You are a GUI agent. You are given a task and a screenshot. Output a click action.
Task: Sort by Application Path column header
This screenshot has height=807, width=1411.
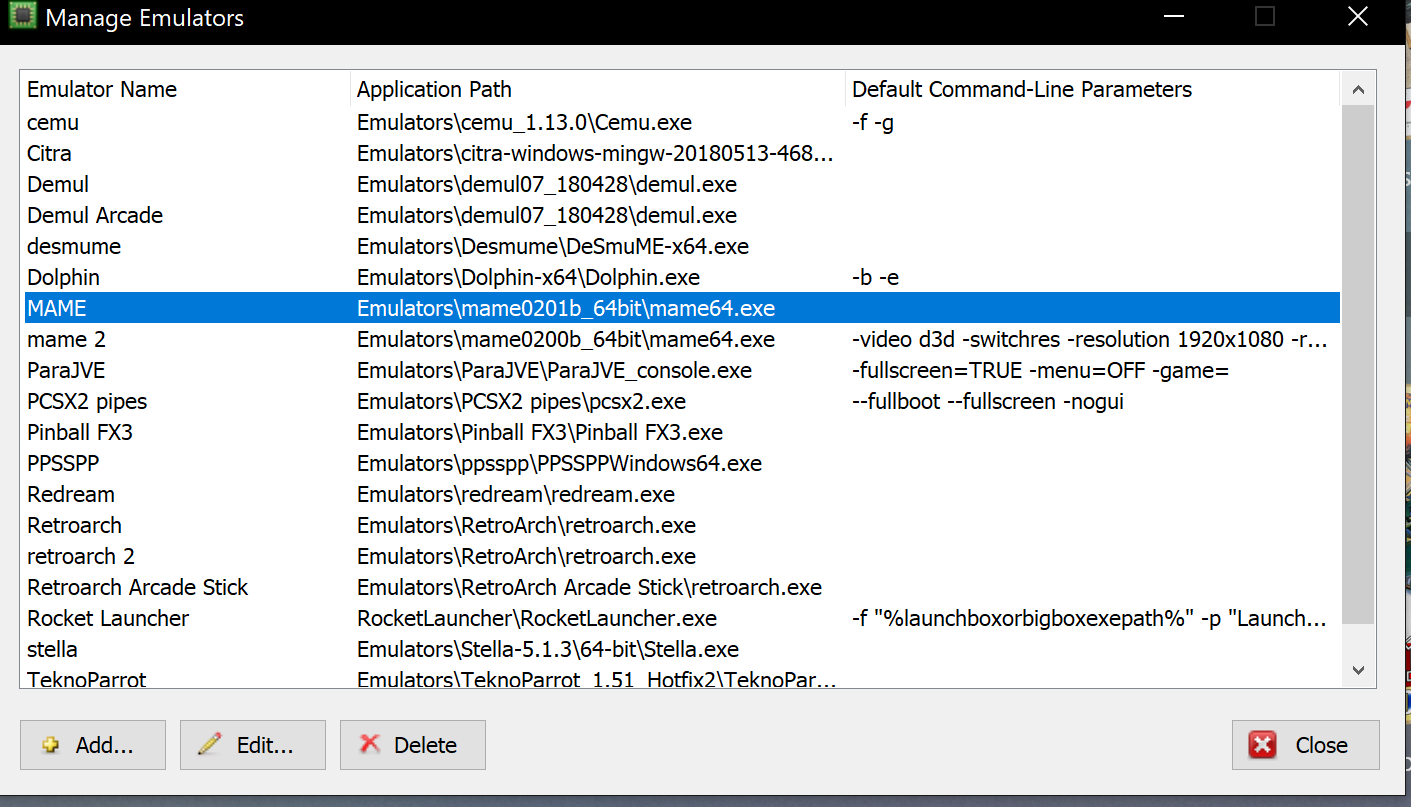point(598,89)
